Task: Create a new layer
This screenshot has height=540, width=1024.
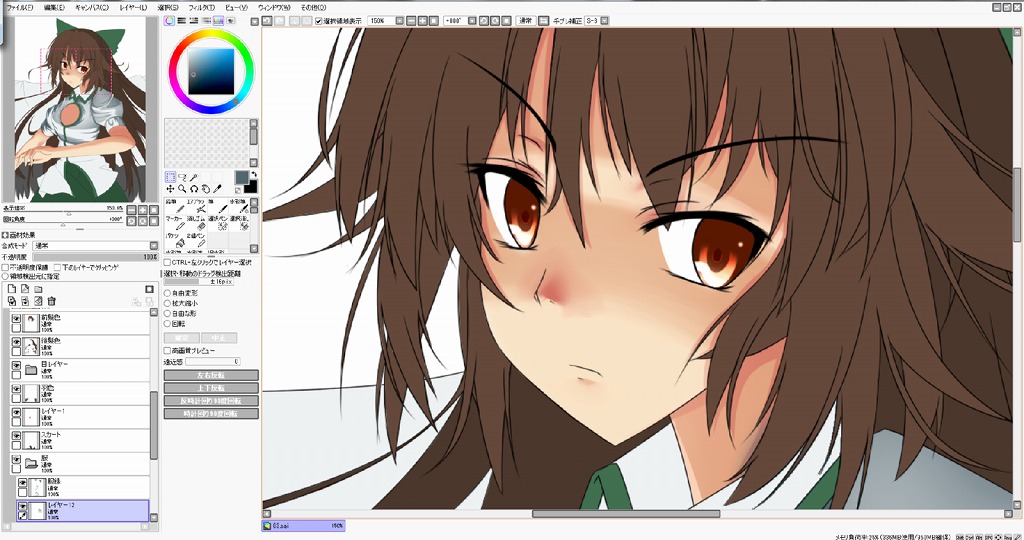Action: click(x=11, y=289)
